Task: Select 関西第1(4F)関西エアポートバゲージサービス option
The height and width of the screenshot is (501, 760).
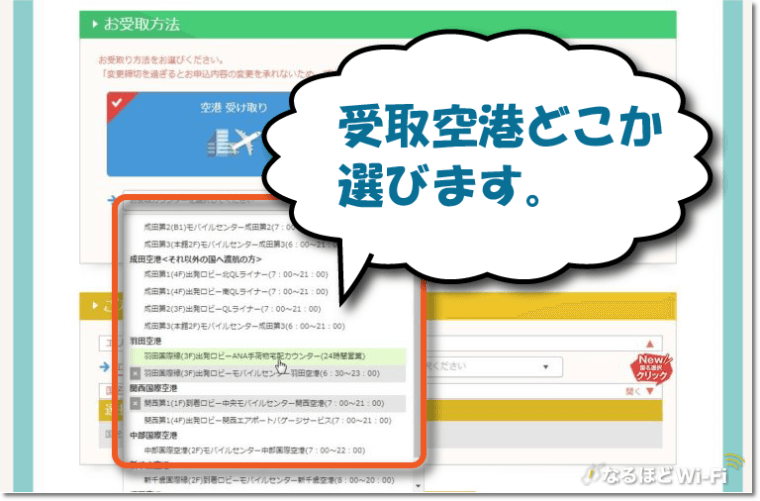Action: pos(268,421)
